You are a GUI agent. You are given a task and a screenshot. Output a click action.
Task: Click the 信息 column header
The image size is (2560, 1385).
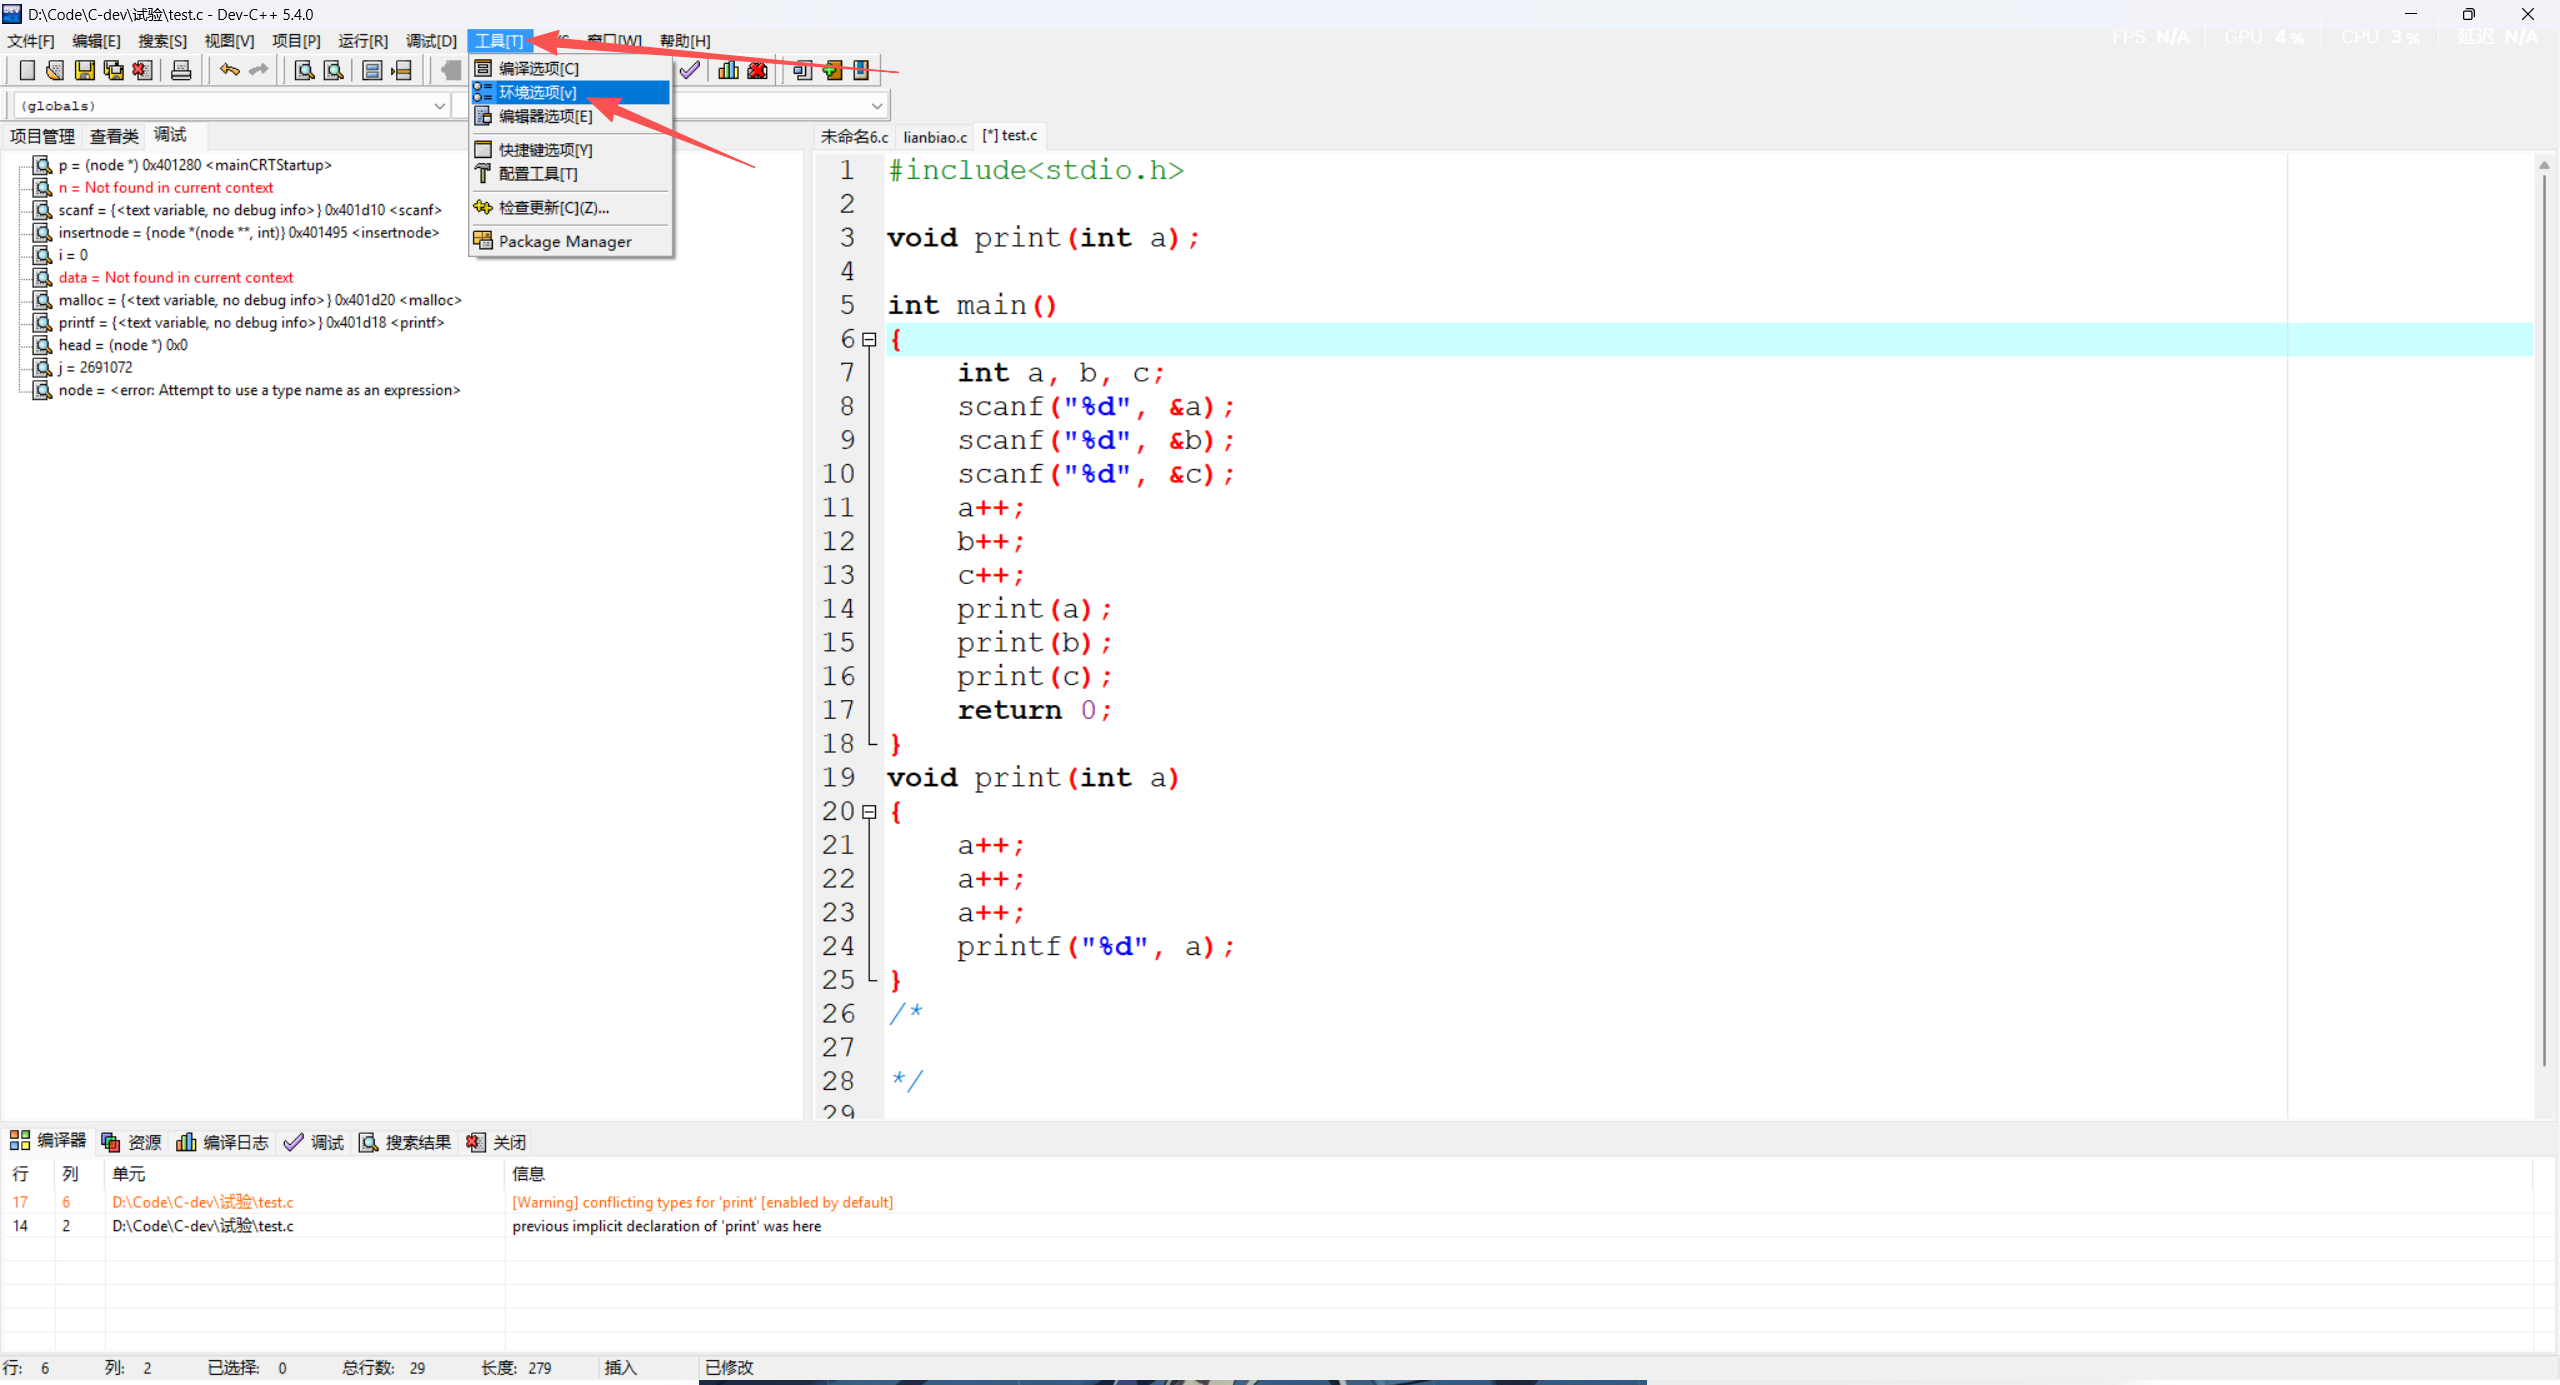(x=1518, y=1174)
